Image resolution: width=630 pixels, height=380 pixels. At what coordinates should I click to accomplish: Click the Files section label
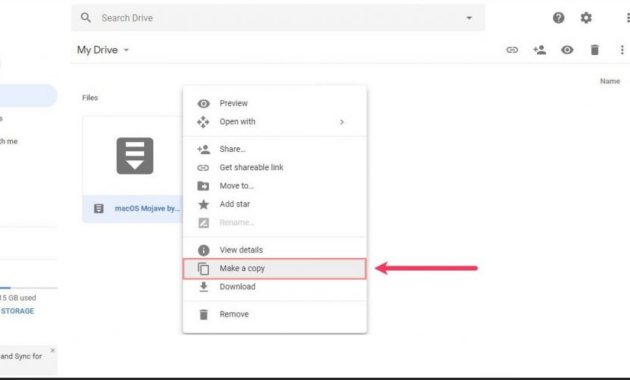(x=90, y=98)
